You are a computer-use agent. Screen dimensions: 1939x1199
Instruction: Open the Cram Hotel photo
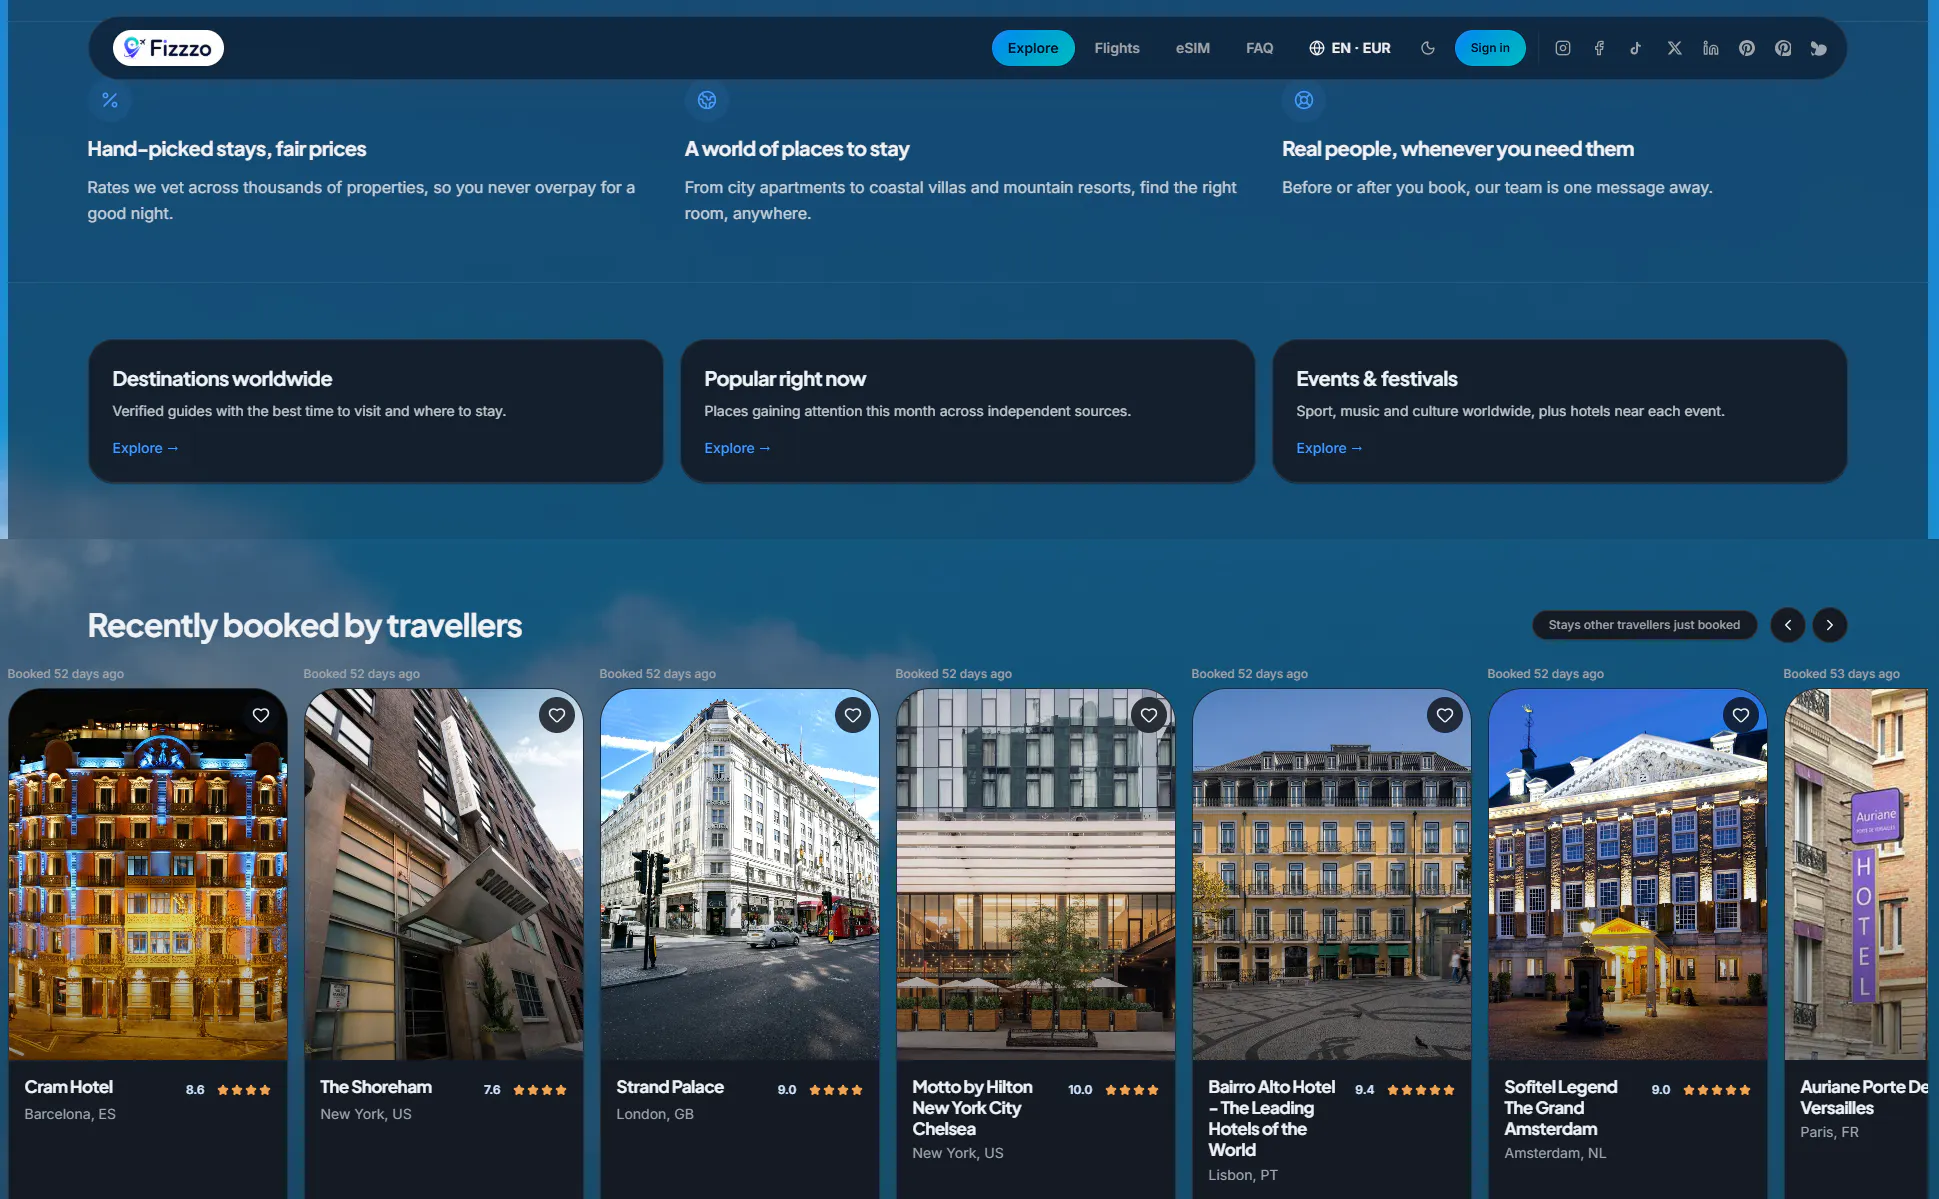pyautogui.click(x=148, y=875)
